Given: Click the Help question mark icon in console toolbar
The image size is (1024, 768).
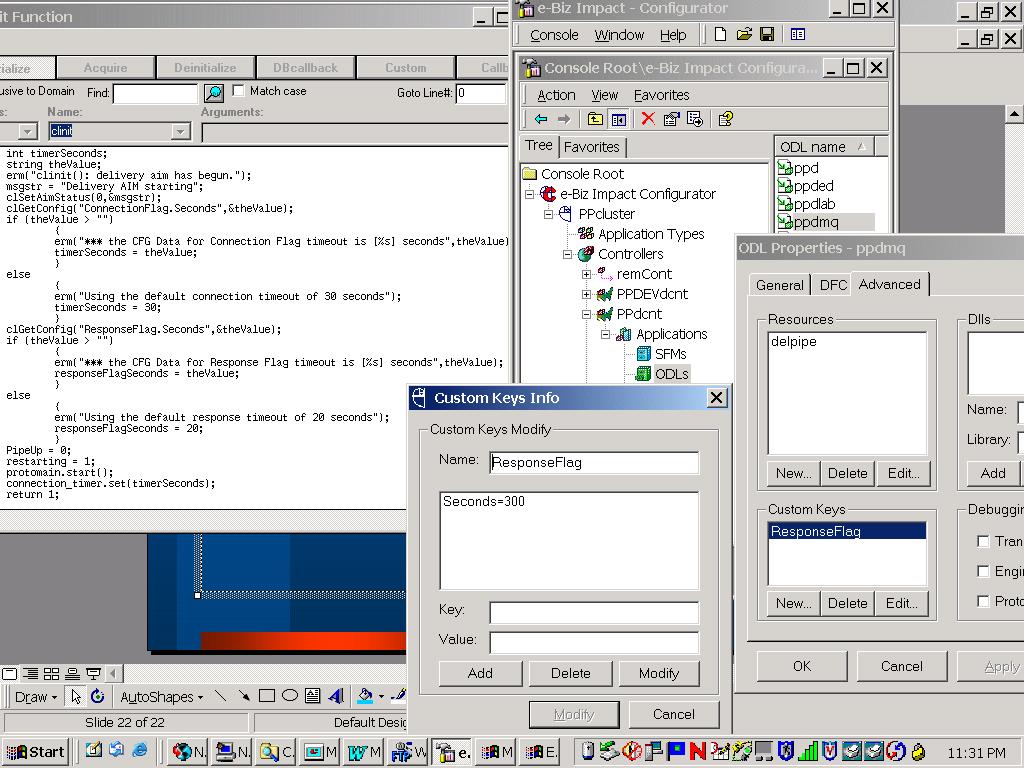Looking at the screenshot, I should click(726, 119).
